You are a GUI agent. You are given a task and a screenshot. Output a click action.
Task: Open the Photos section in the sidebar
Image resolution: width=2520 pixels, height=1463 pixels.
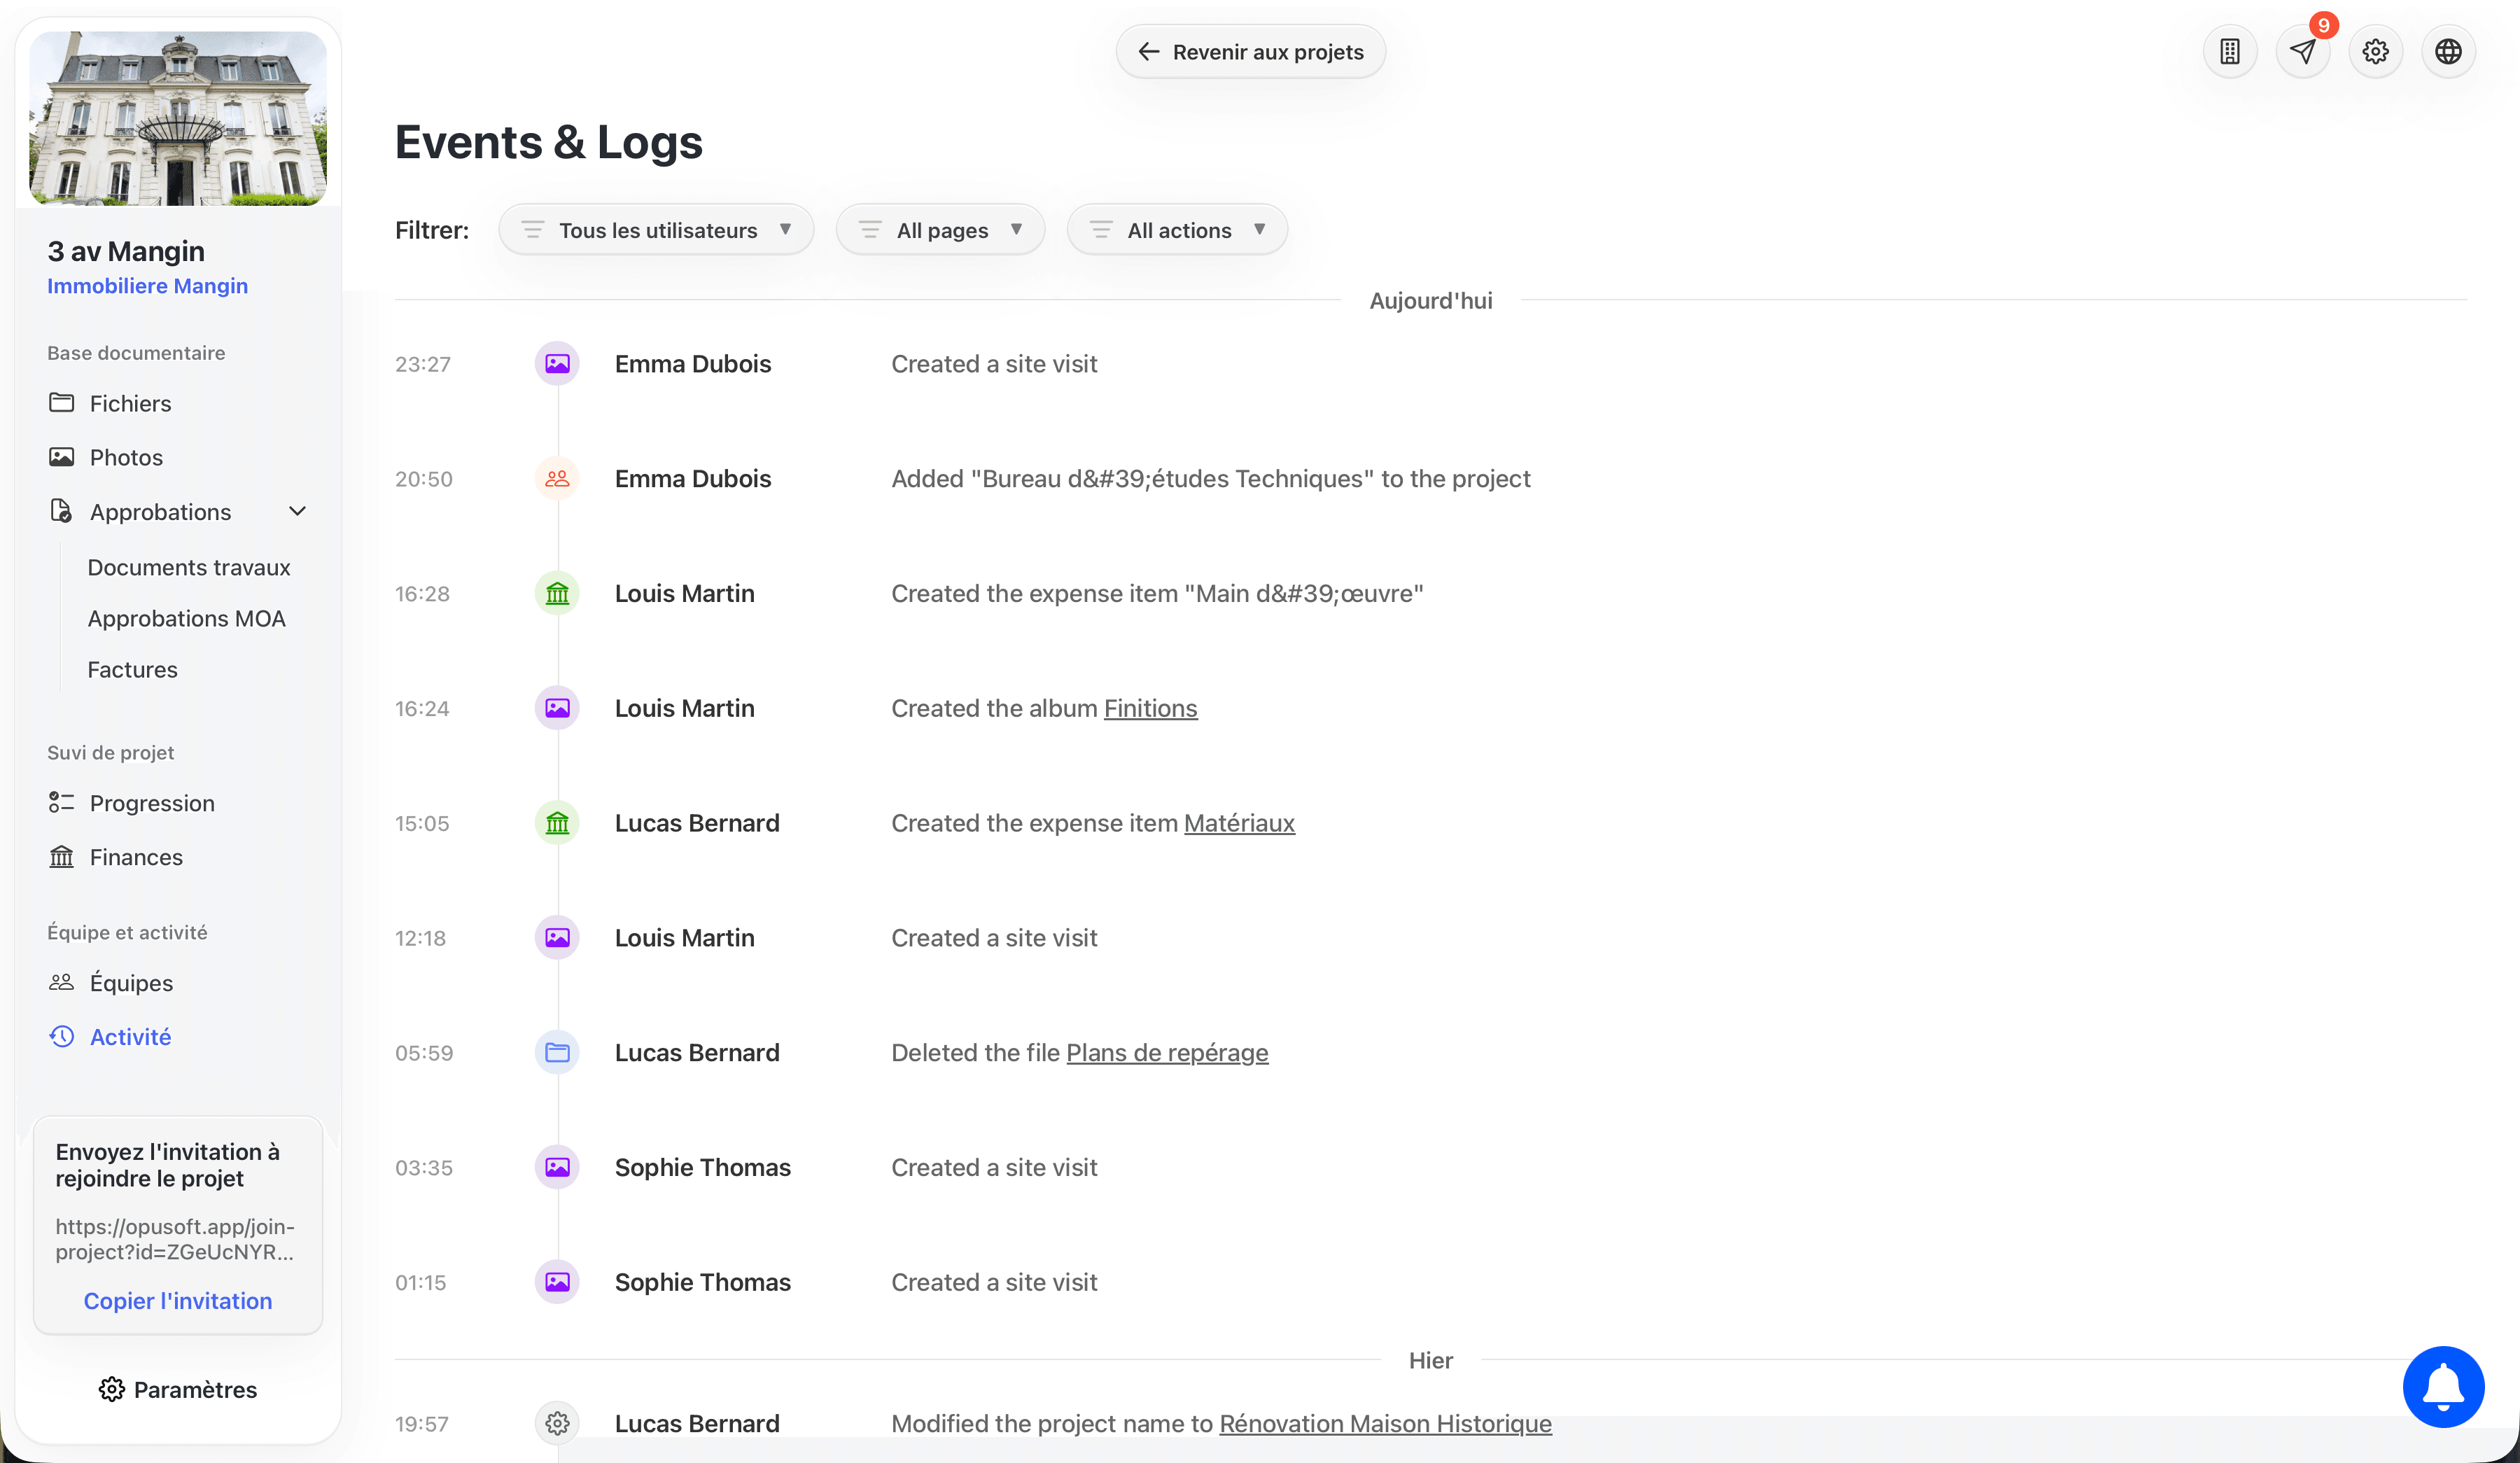click(125, 457)
